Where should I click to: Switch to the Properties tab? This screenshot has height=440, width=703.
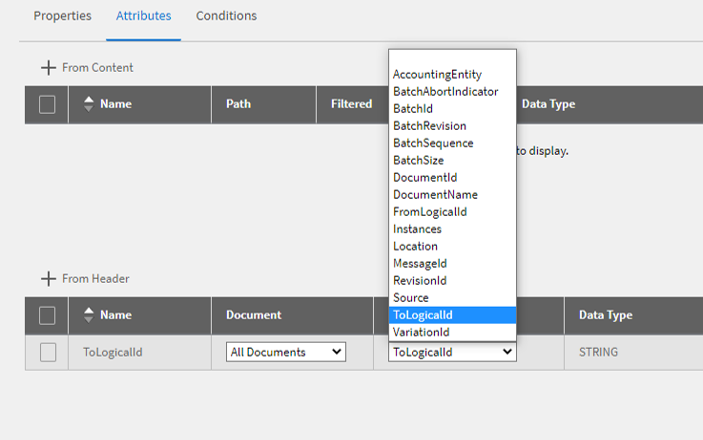point(62,16)
